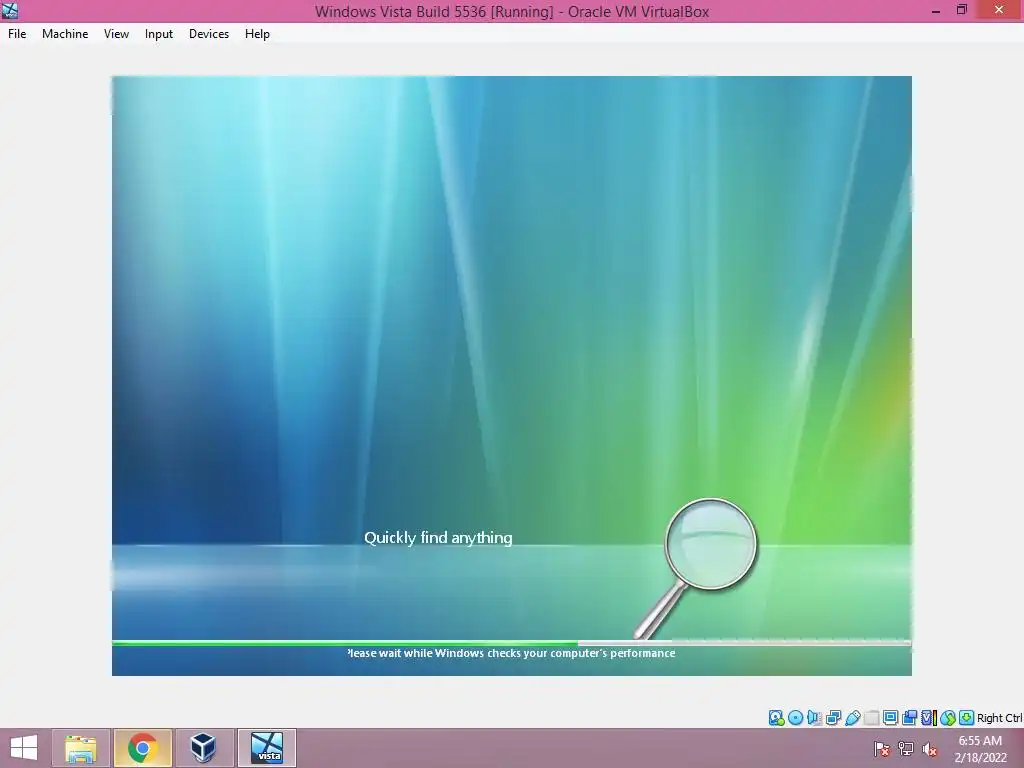This screenshot has height=768, width=1024.
Task: Close the VirtualBox VM window
Action: 999,10
